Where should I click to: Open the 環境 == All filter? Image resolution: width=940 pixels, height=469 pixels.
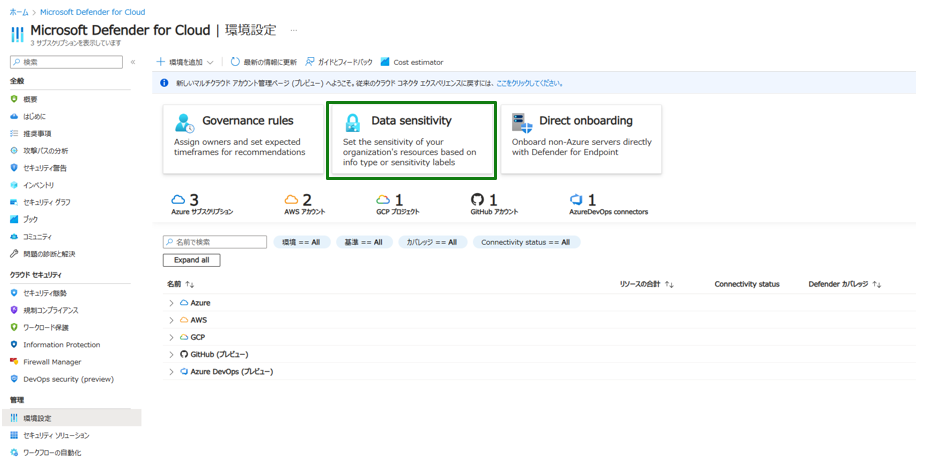pos(302,242)
